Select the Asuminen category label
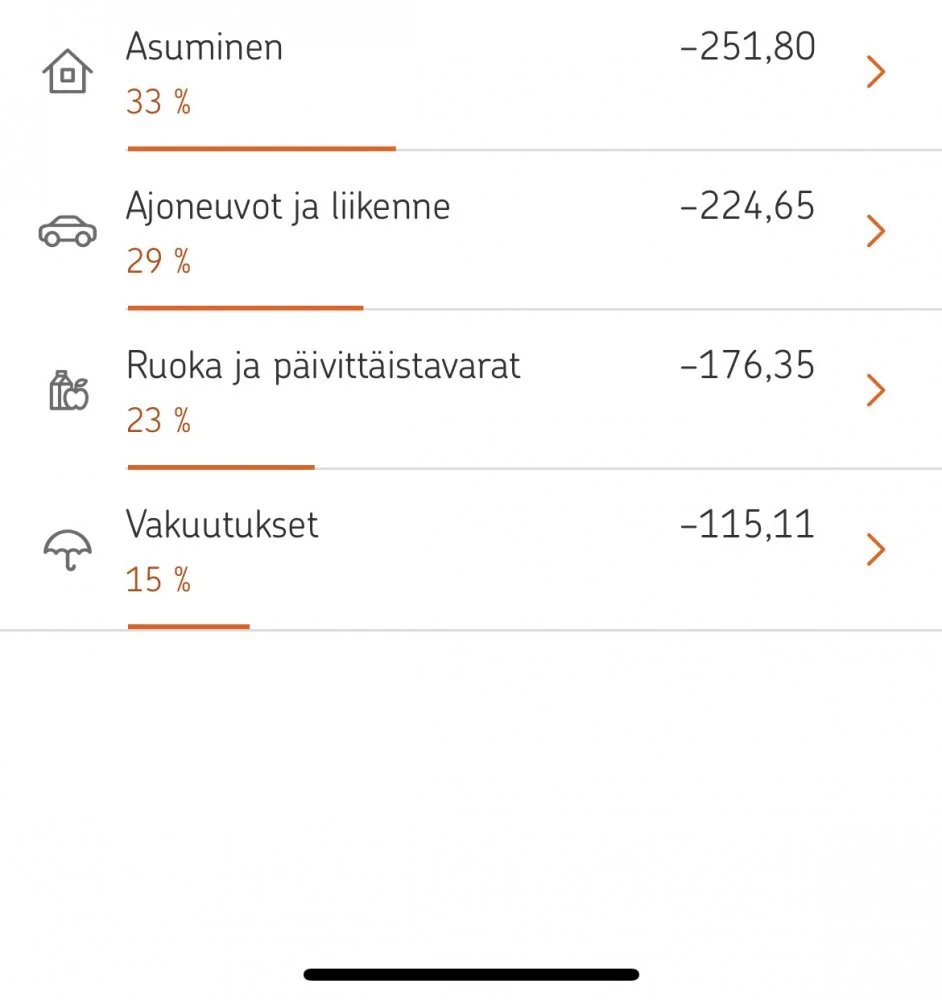Viewport: 942px width, 1000px height. 204,47
